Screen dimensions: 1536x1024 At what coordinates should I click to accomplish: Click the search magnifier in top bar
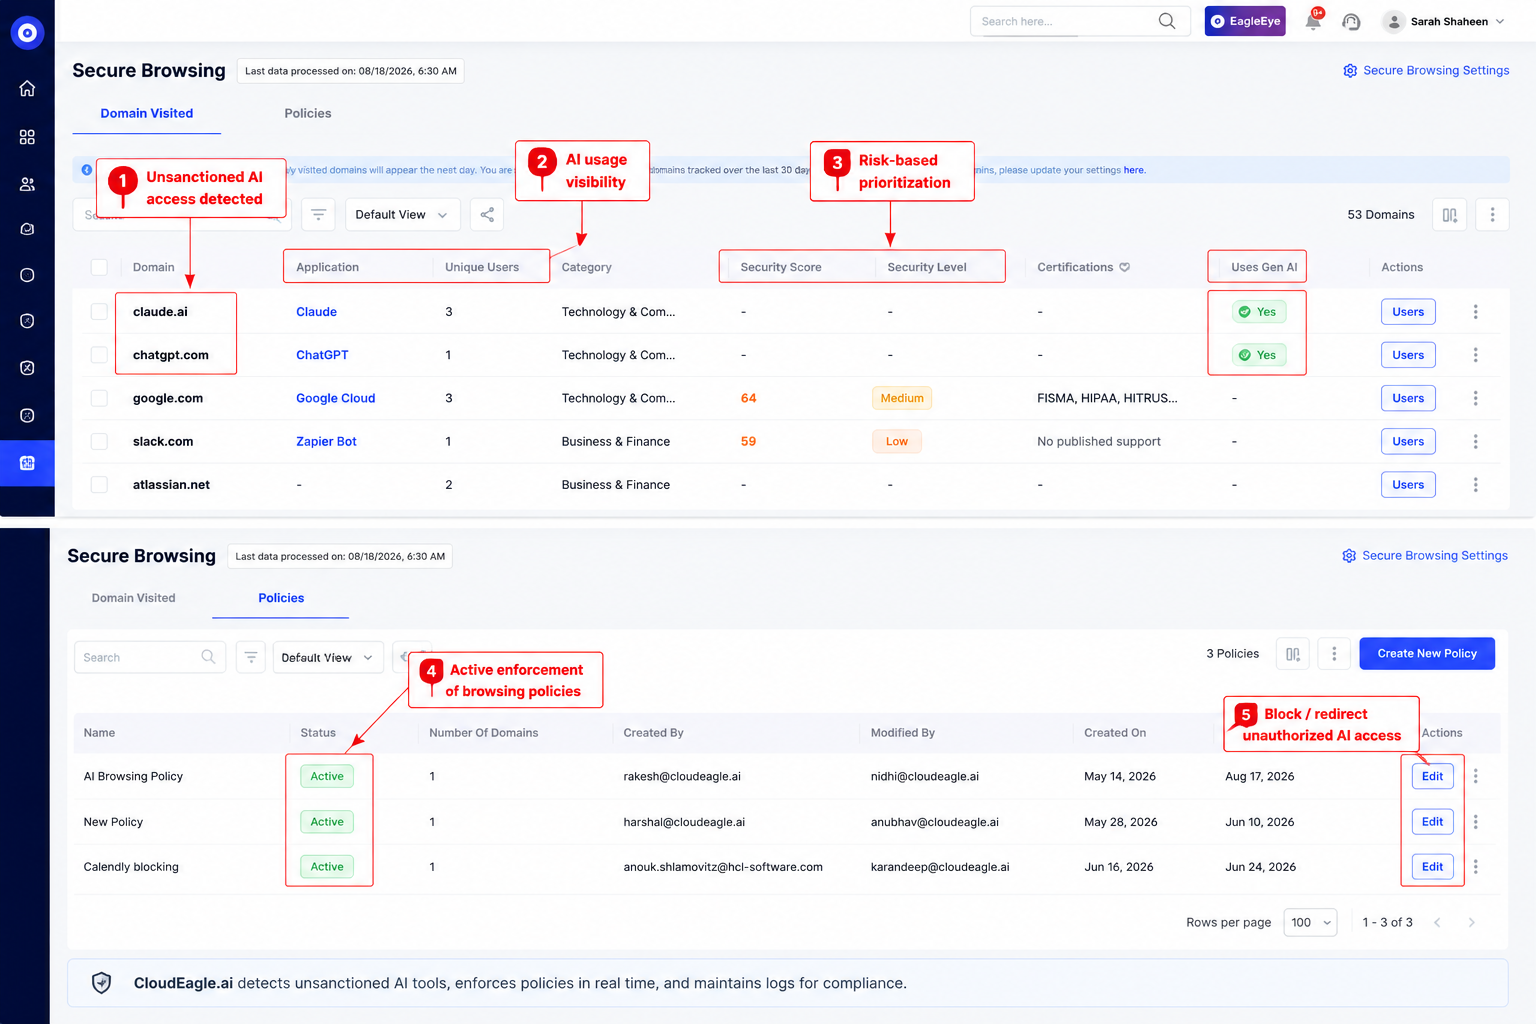[x=1166, y=21]
